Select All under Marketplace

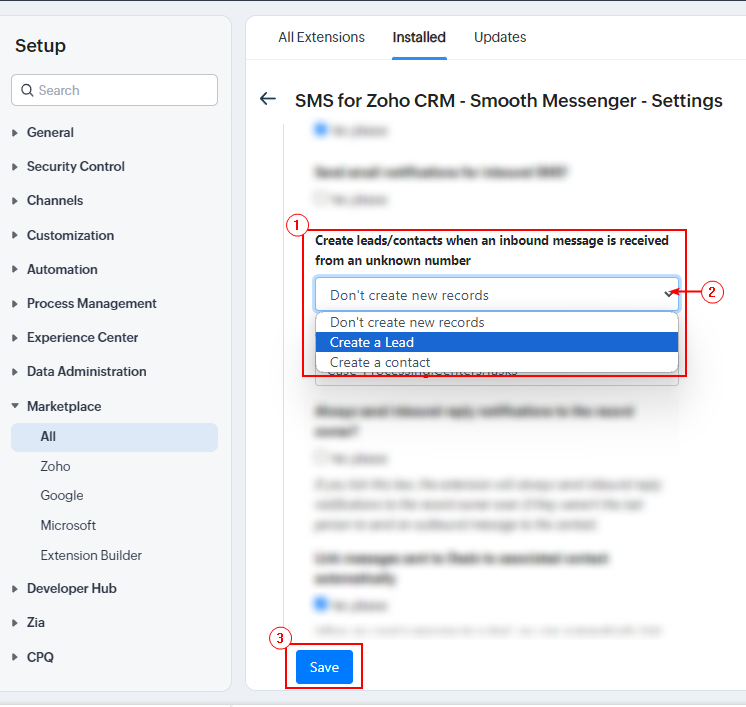point(114,437)
